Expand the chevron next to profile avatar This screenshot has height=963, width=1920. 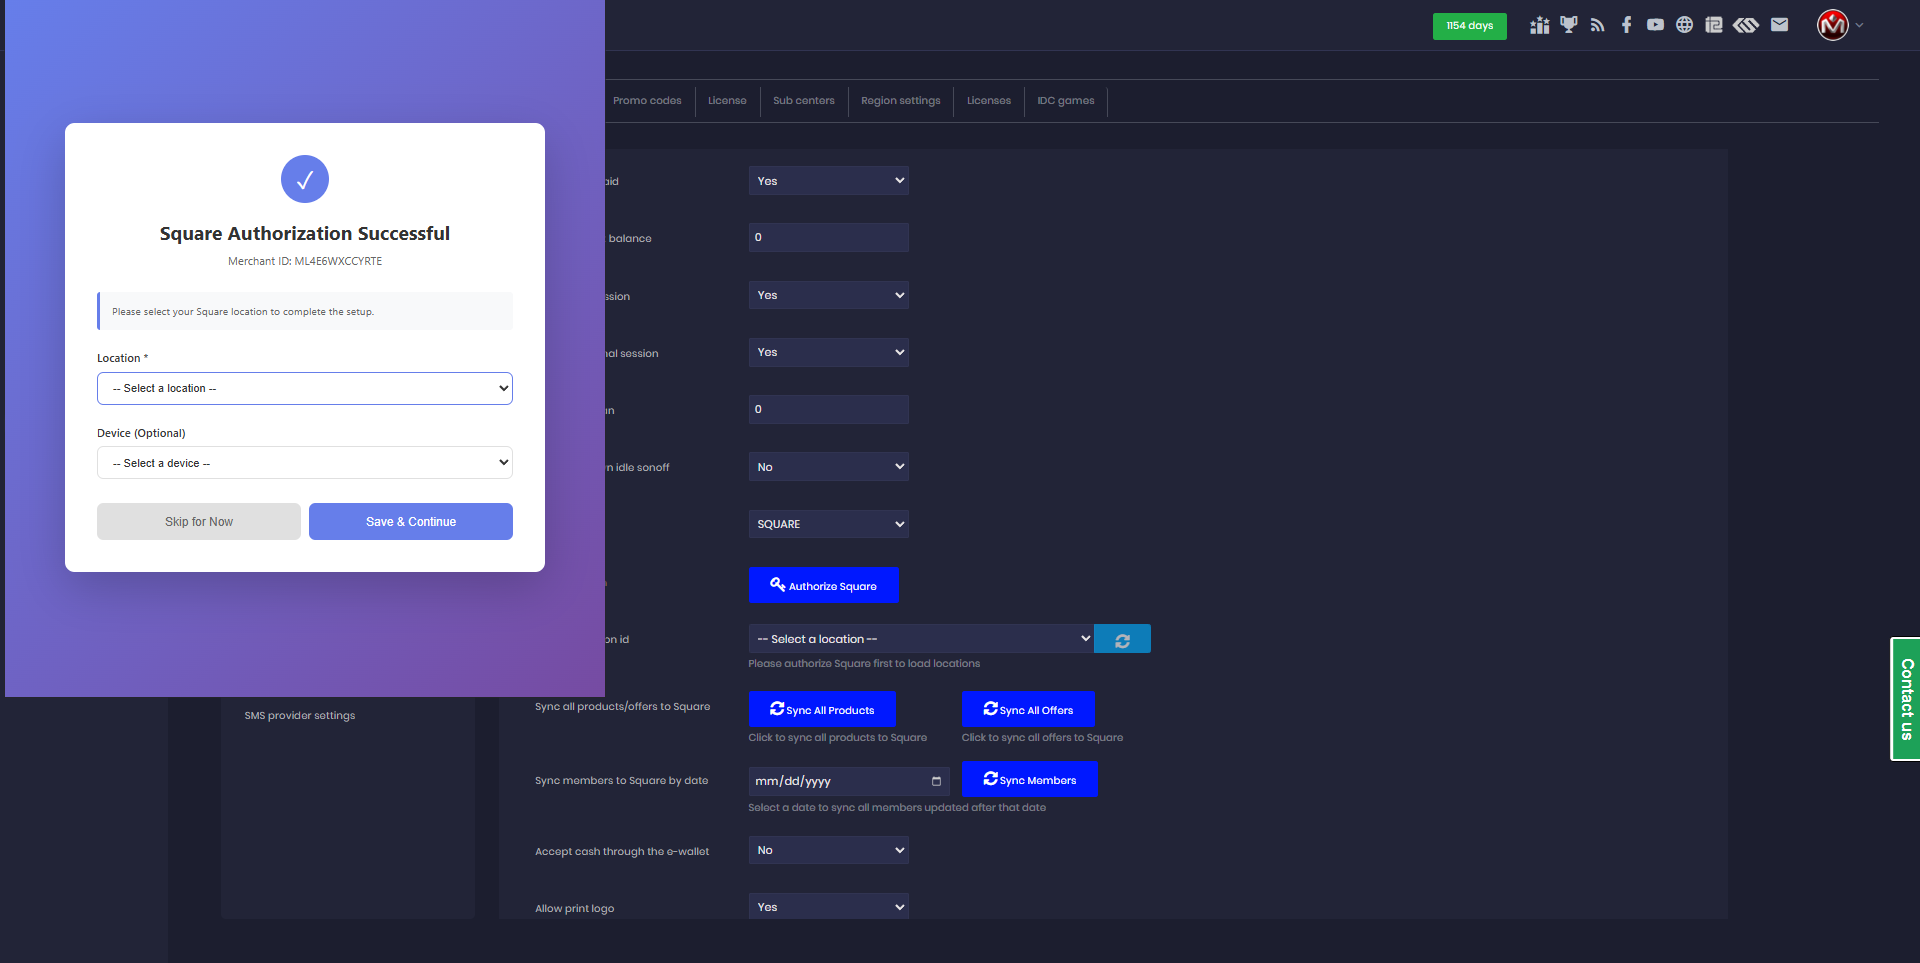(x=1860, y=26)
